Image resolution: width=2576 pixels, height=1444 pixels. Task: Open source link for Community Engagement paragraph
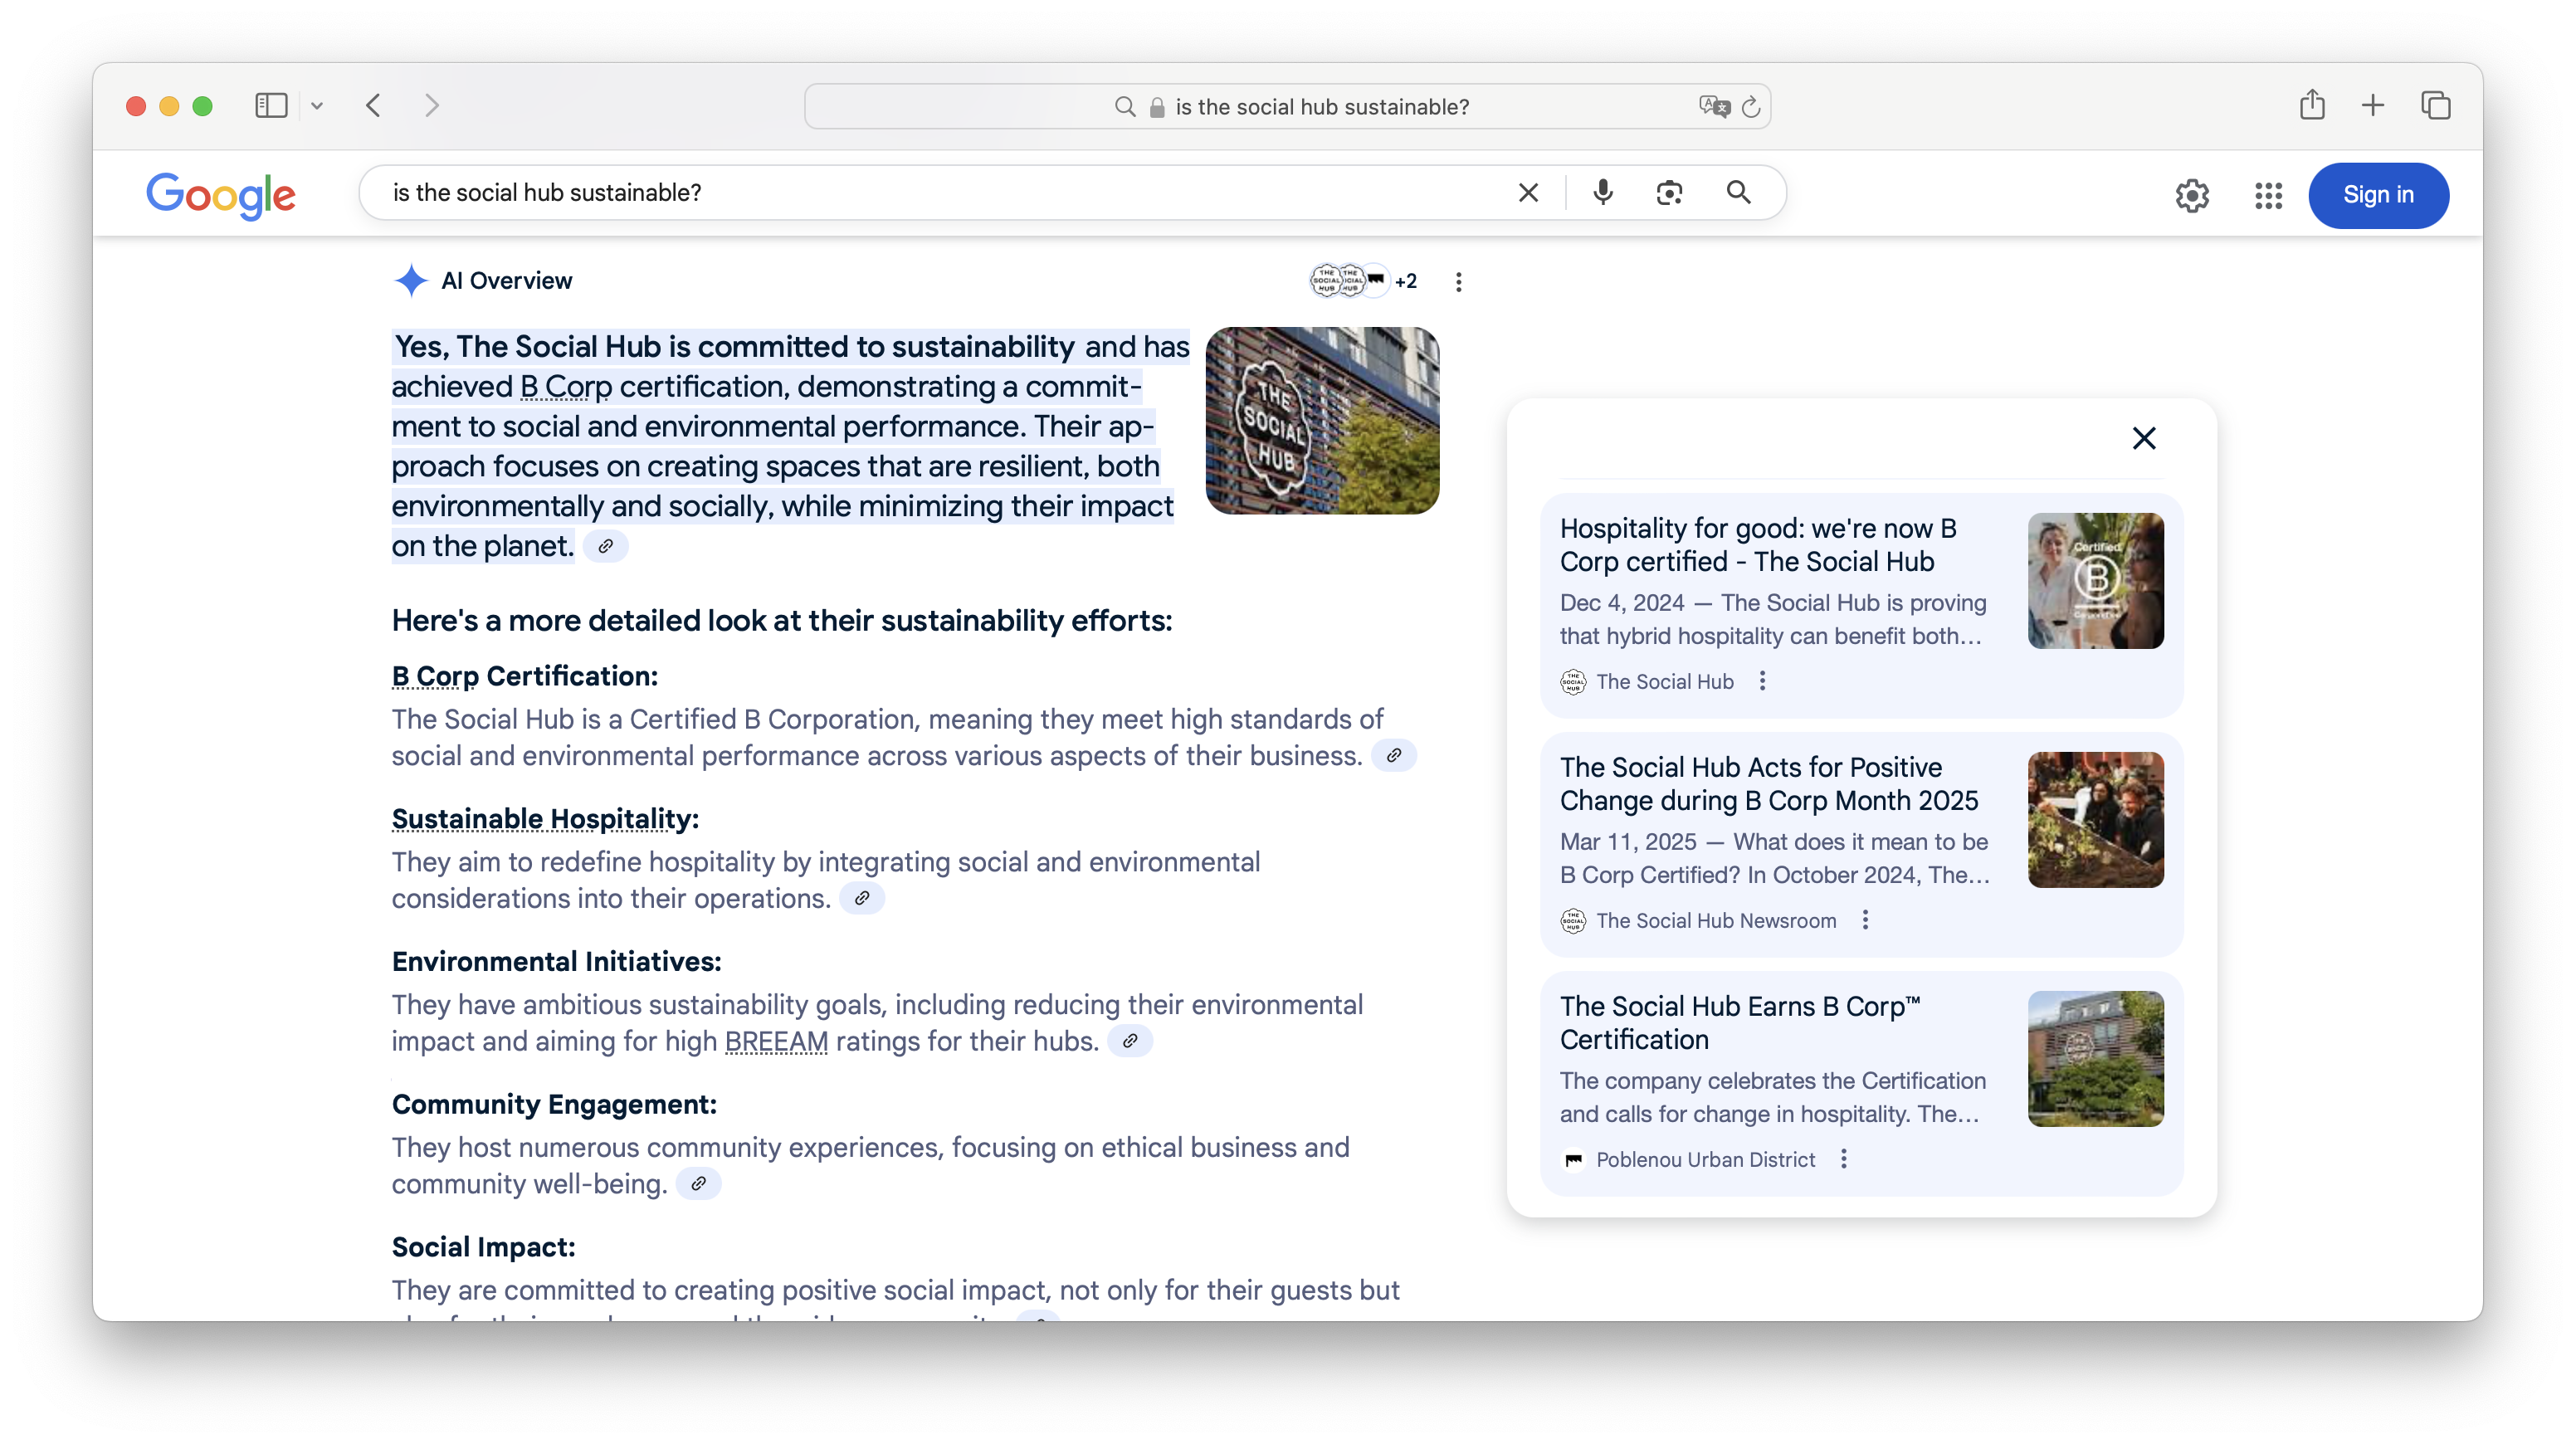pyautogui.click(x=698, y=1185)
